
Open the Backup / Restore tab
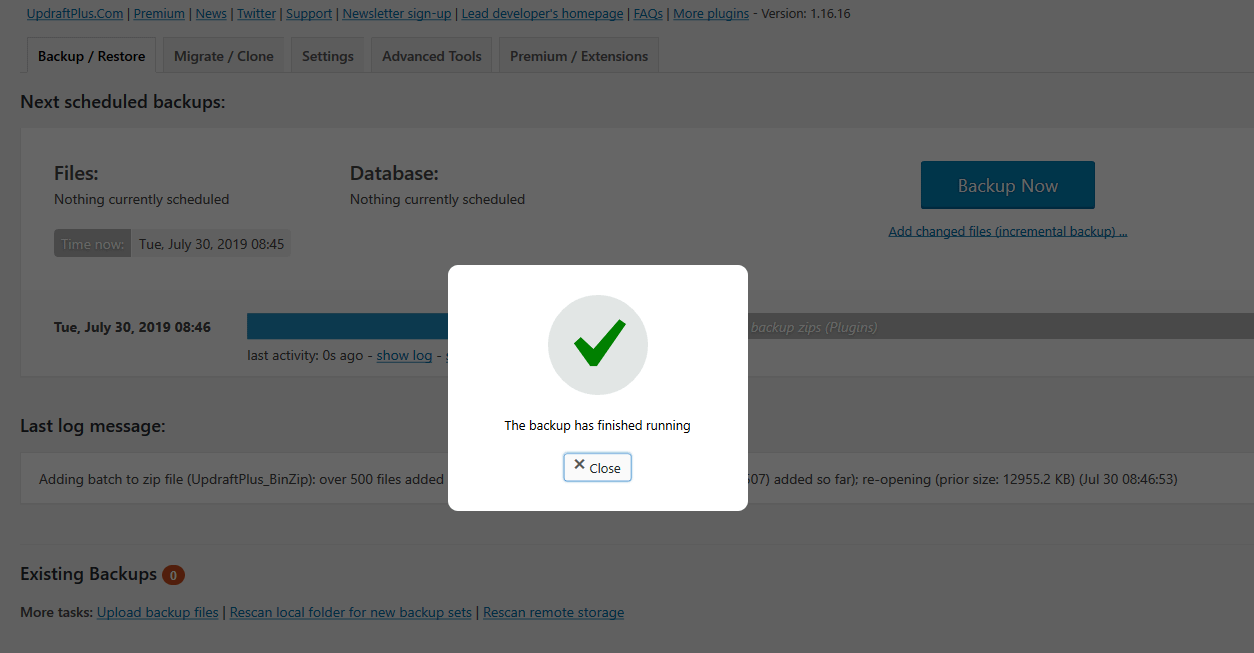[91, 56]
